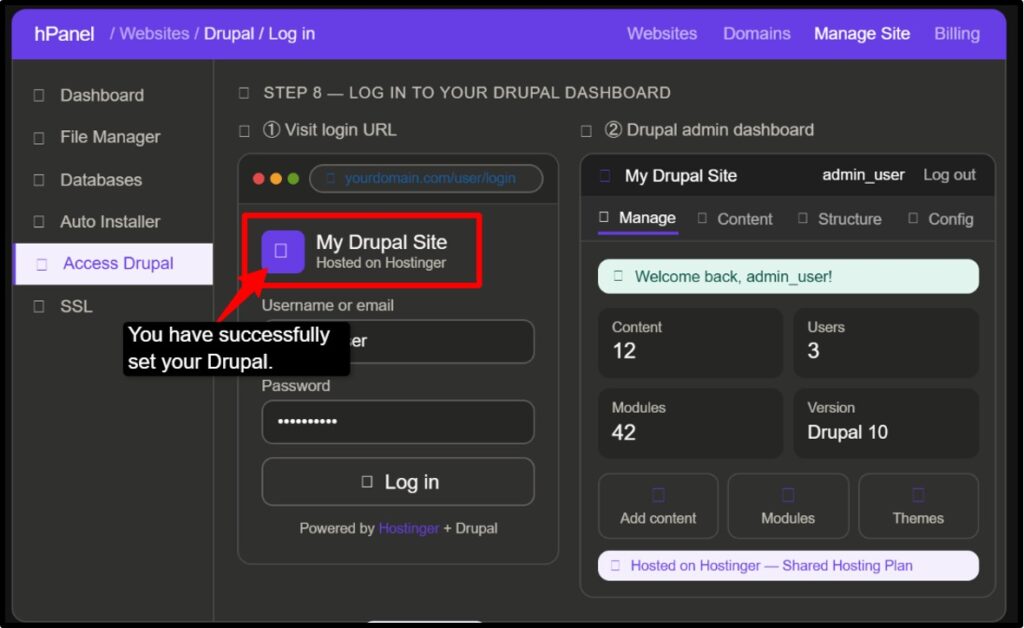The width and height of the screenshot is (1024, 628).
Task: Click the Hostinger link in the footer
Action: (408, 528)
